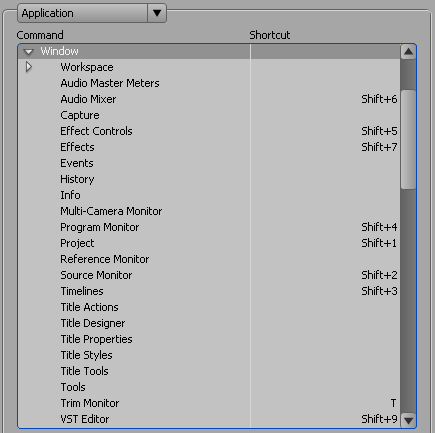Viewport: 435px width, 433px height.
Task: Click the Capture command row
Action: pos(209,115)
